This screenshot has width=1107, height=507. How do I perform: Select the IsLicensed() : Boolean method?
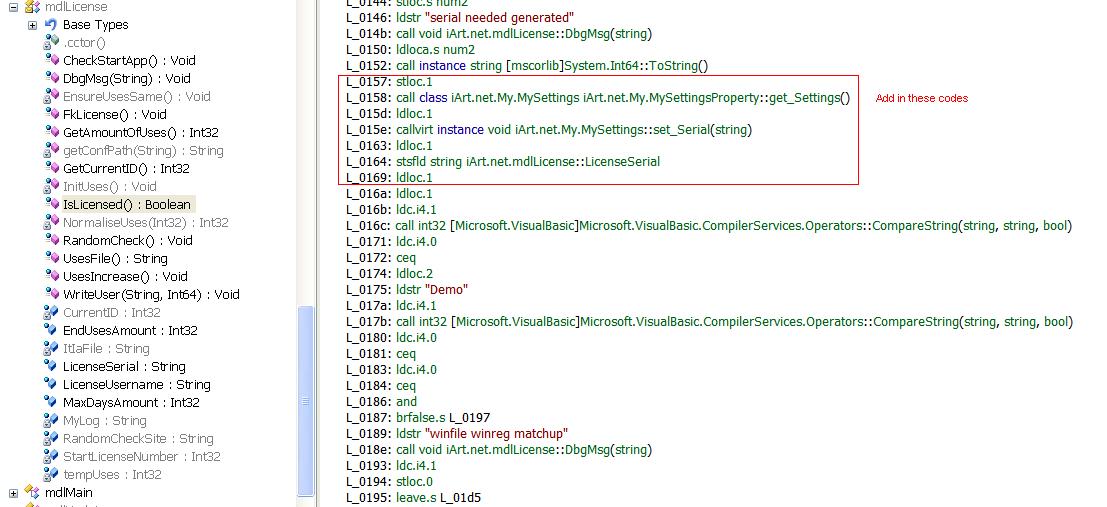tap(127, 205)
